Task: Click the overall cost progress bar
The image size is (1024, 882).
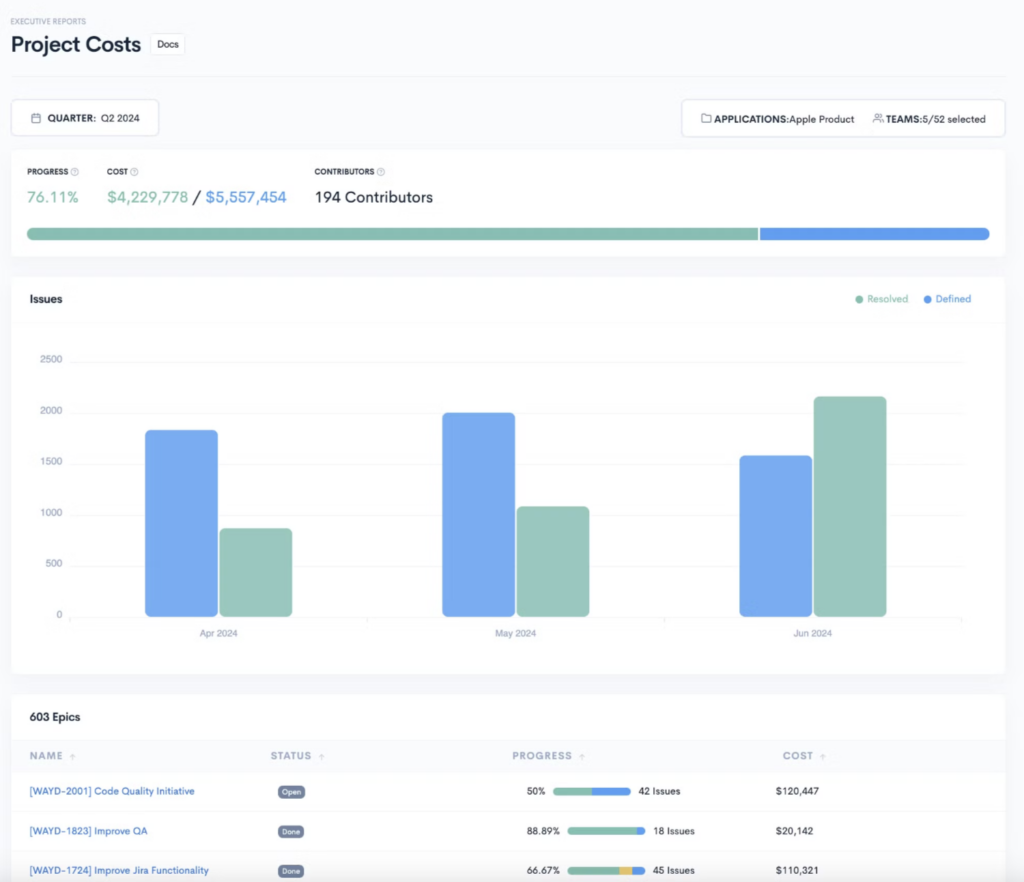Action: coord(508,234)
